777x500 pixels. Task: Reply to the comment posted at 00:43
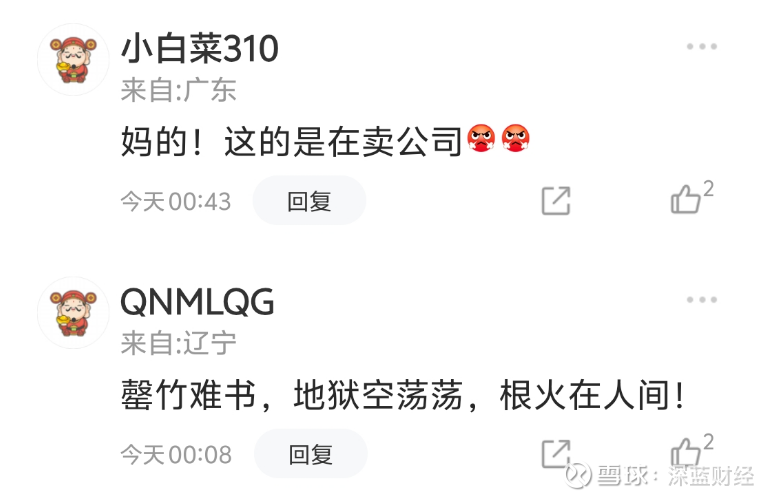tap(309, 201)
